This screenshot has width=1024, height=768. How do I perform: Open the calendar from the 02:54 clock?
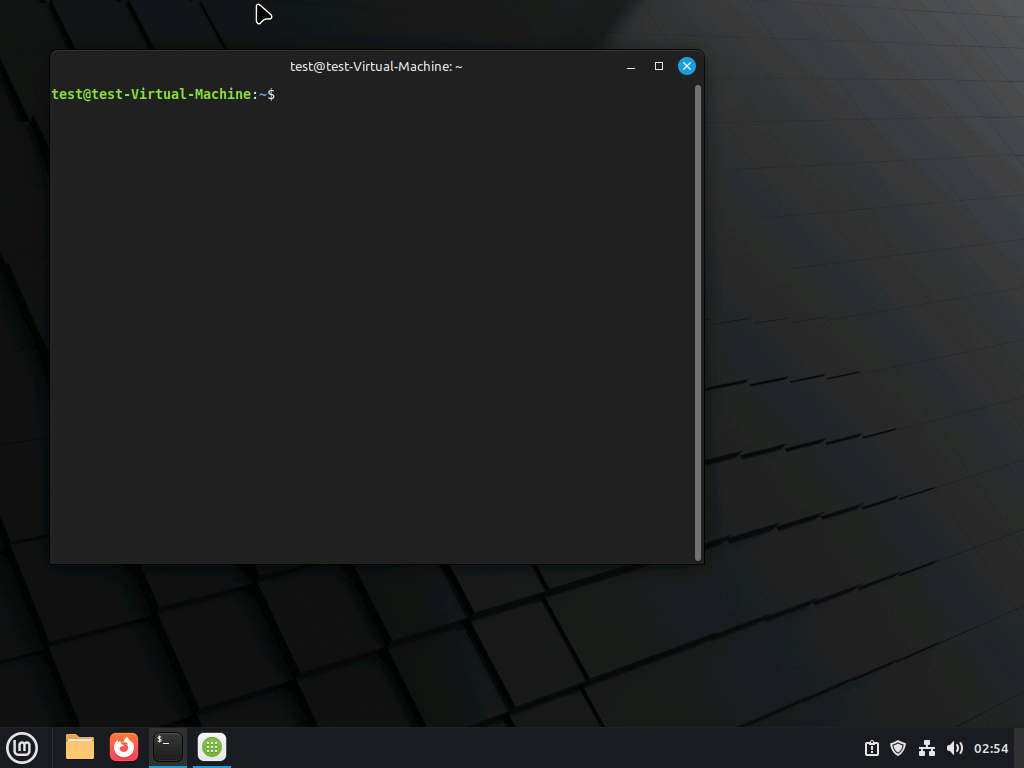tap(991, 748)
